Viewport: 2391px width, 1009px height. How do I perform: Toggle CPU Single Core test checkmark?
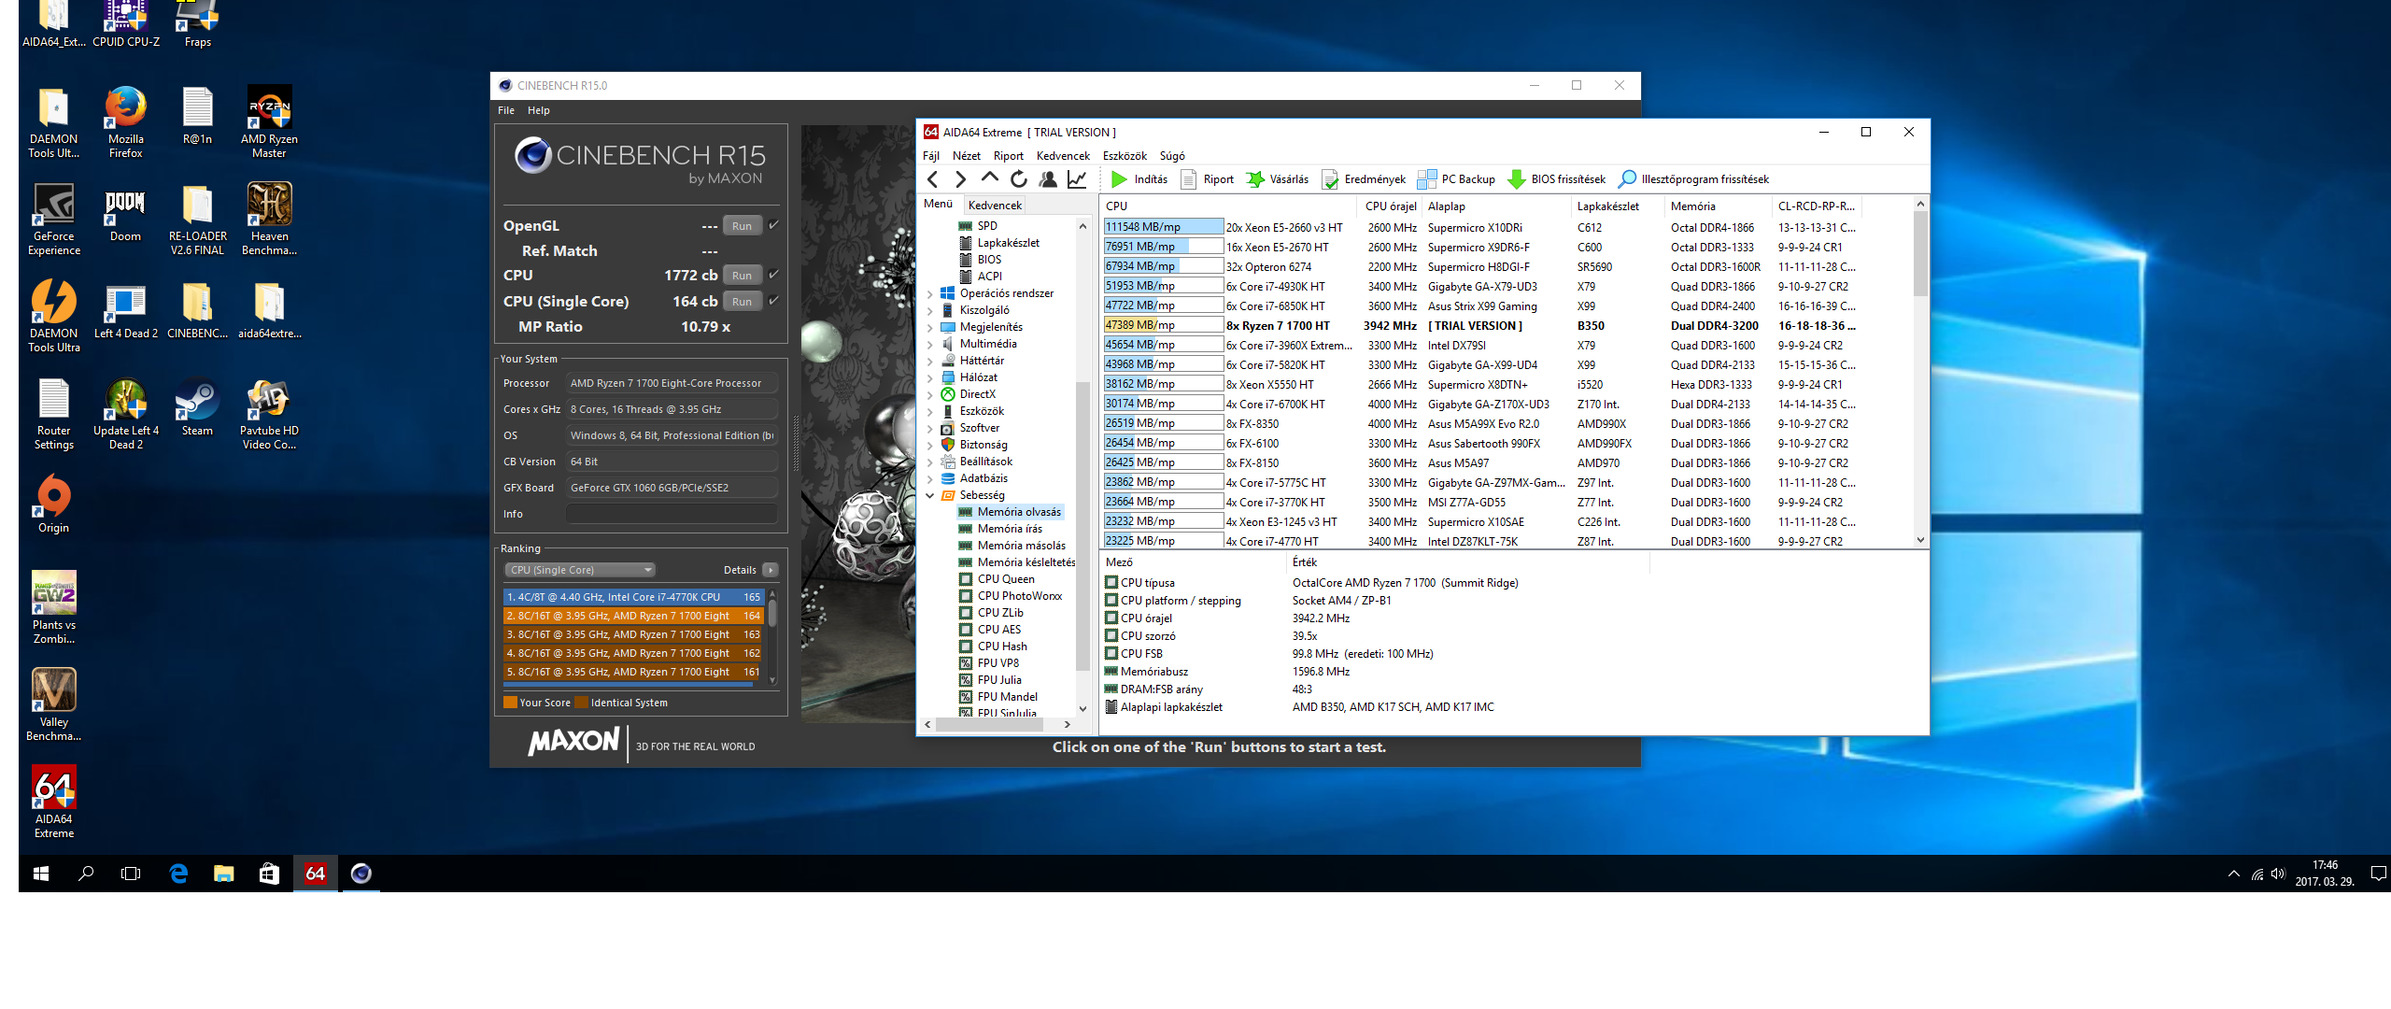(x=774, y=300)
